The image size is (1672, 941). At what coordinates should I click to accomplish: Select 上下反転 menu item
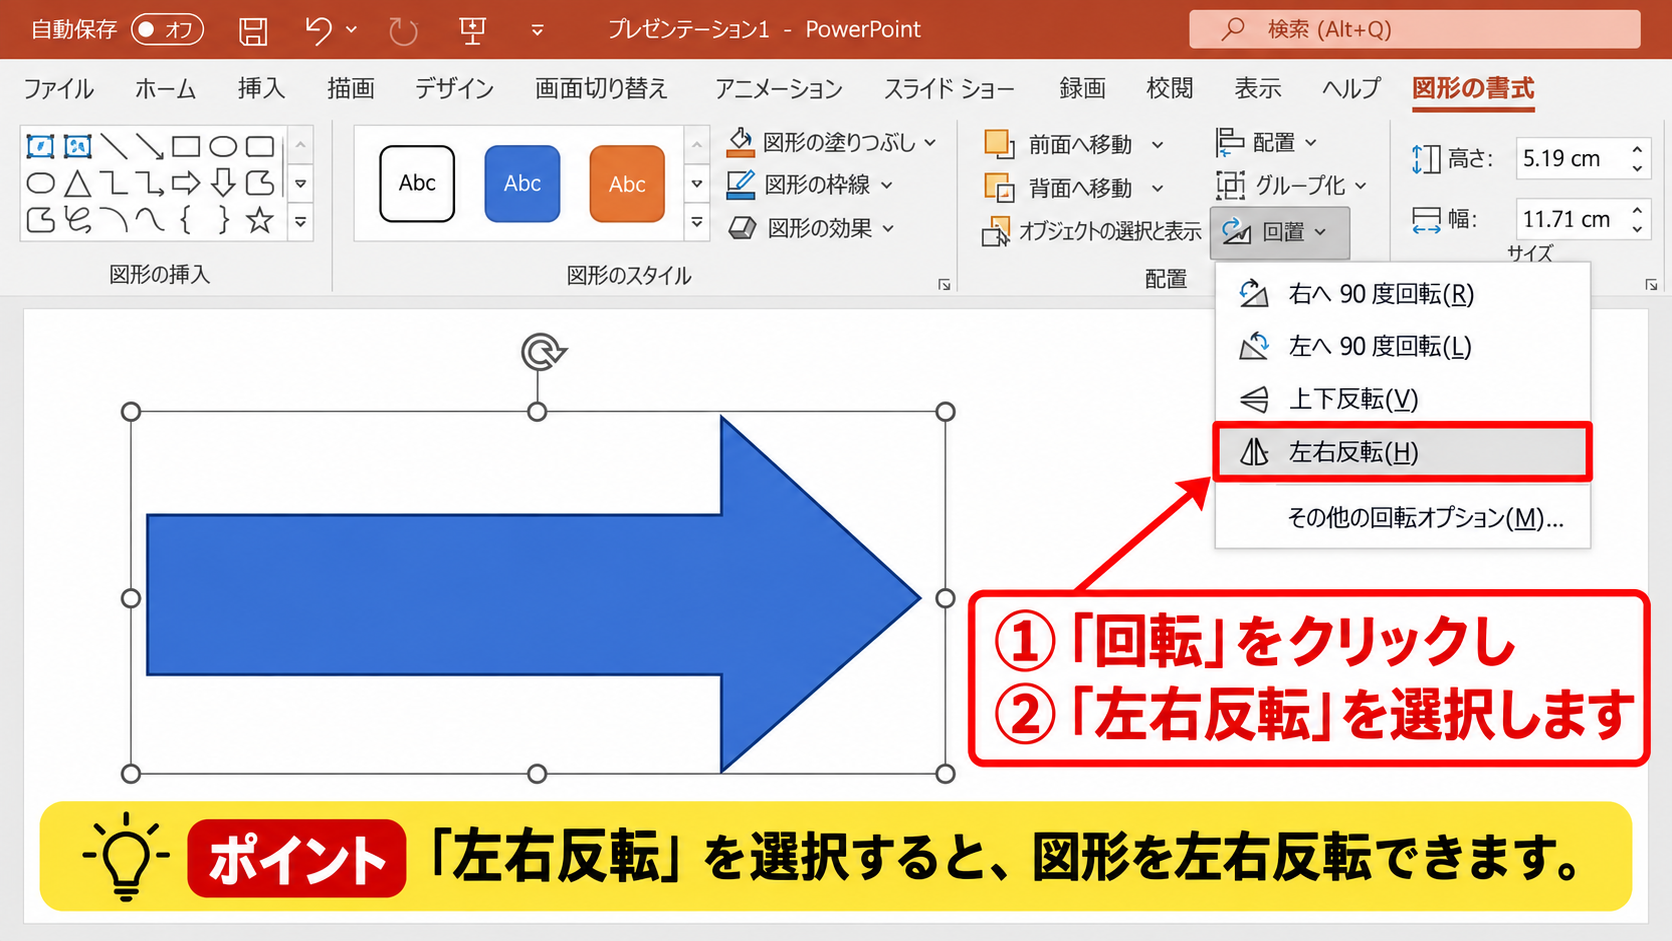(1402, 399)
